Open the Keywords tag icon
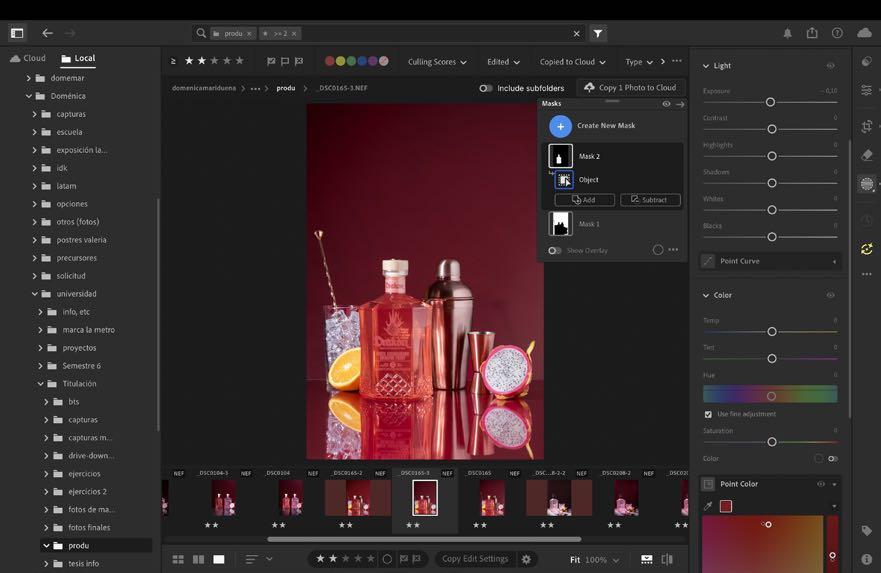Image resolution: width=881 pixels, height=573 pixels. coord(866,531)
